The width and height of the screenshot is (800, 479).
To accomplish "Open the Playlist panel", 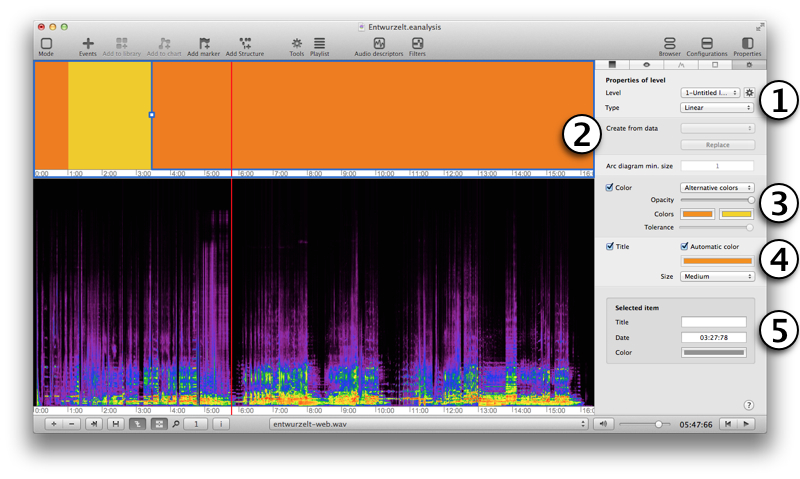I will tap(319, 44).
